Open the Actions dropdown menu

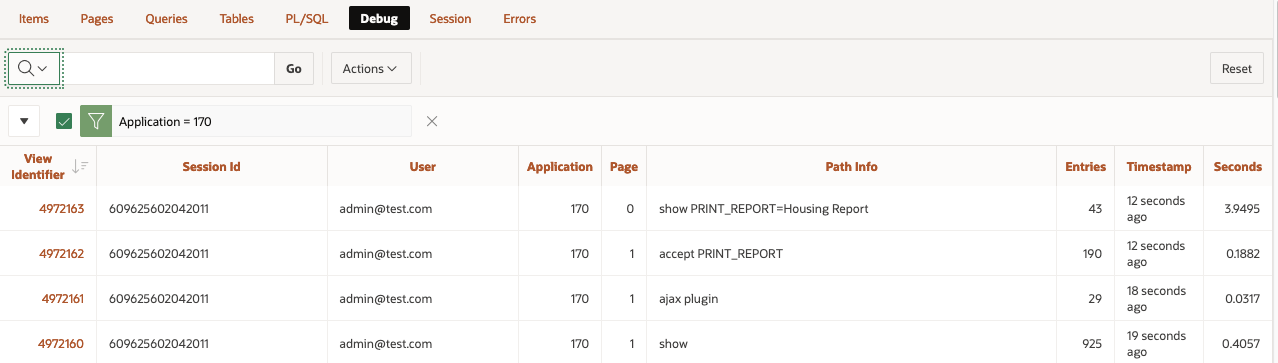pyautogui.click(x=370, y=68)
